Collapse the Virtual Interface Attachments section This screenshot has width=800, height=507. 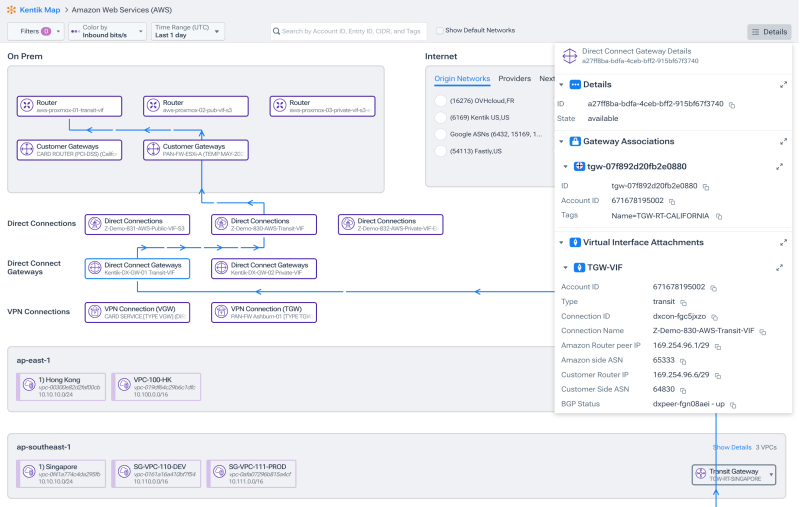(561, 242)
